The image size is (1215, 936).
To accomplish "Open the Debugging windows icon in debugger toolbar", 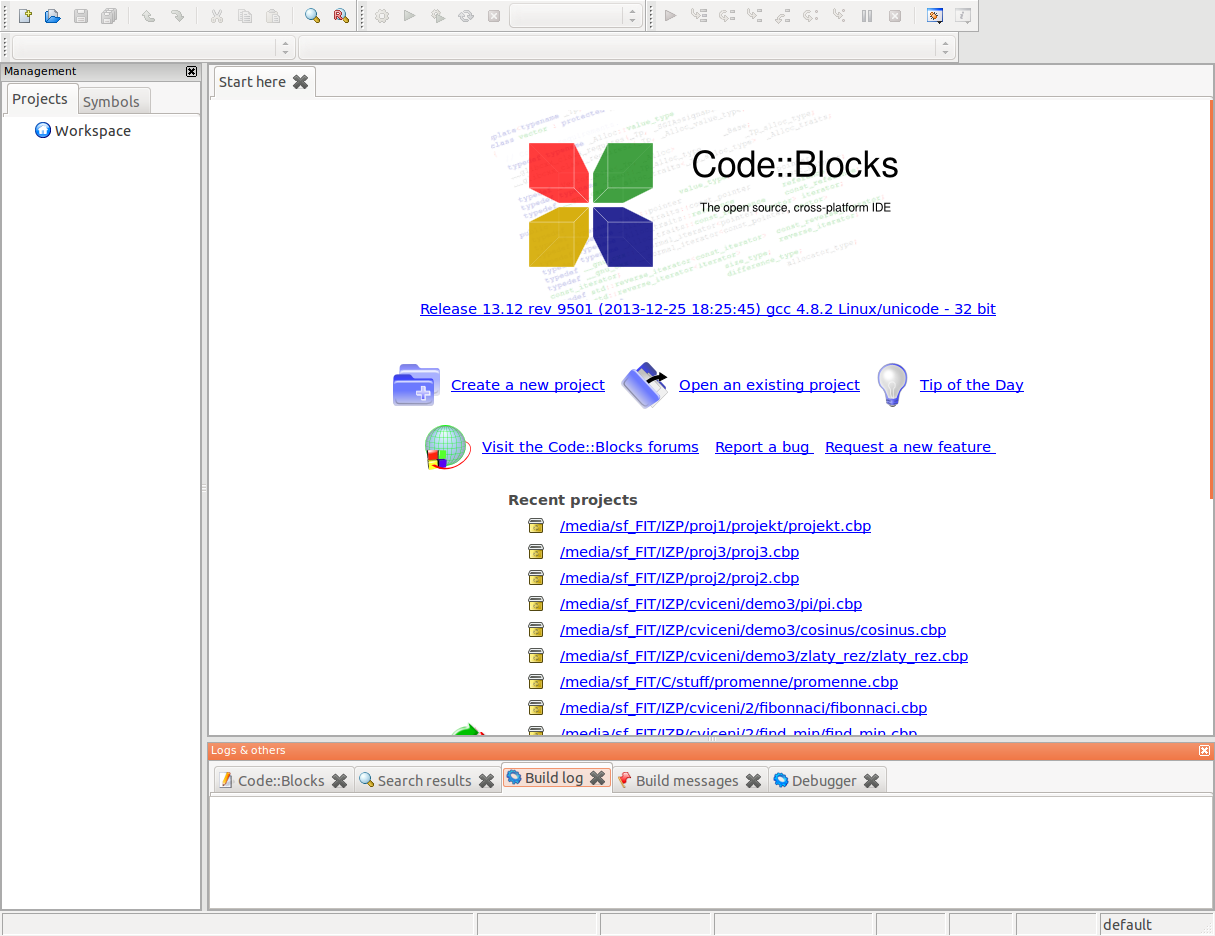I will 933,16.
